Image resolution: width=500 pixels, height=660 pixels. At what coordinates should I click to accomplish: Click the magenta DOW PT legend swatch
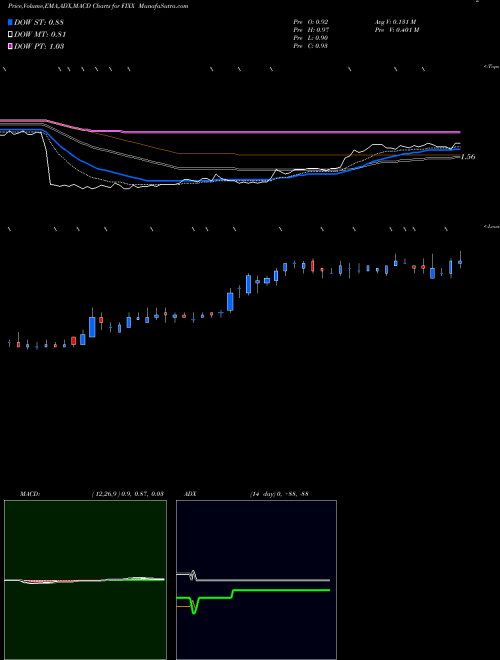(x=10, y=46)
